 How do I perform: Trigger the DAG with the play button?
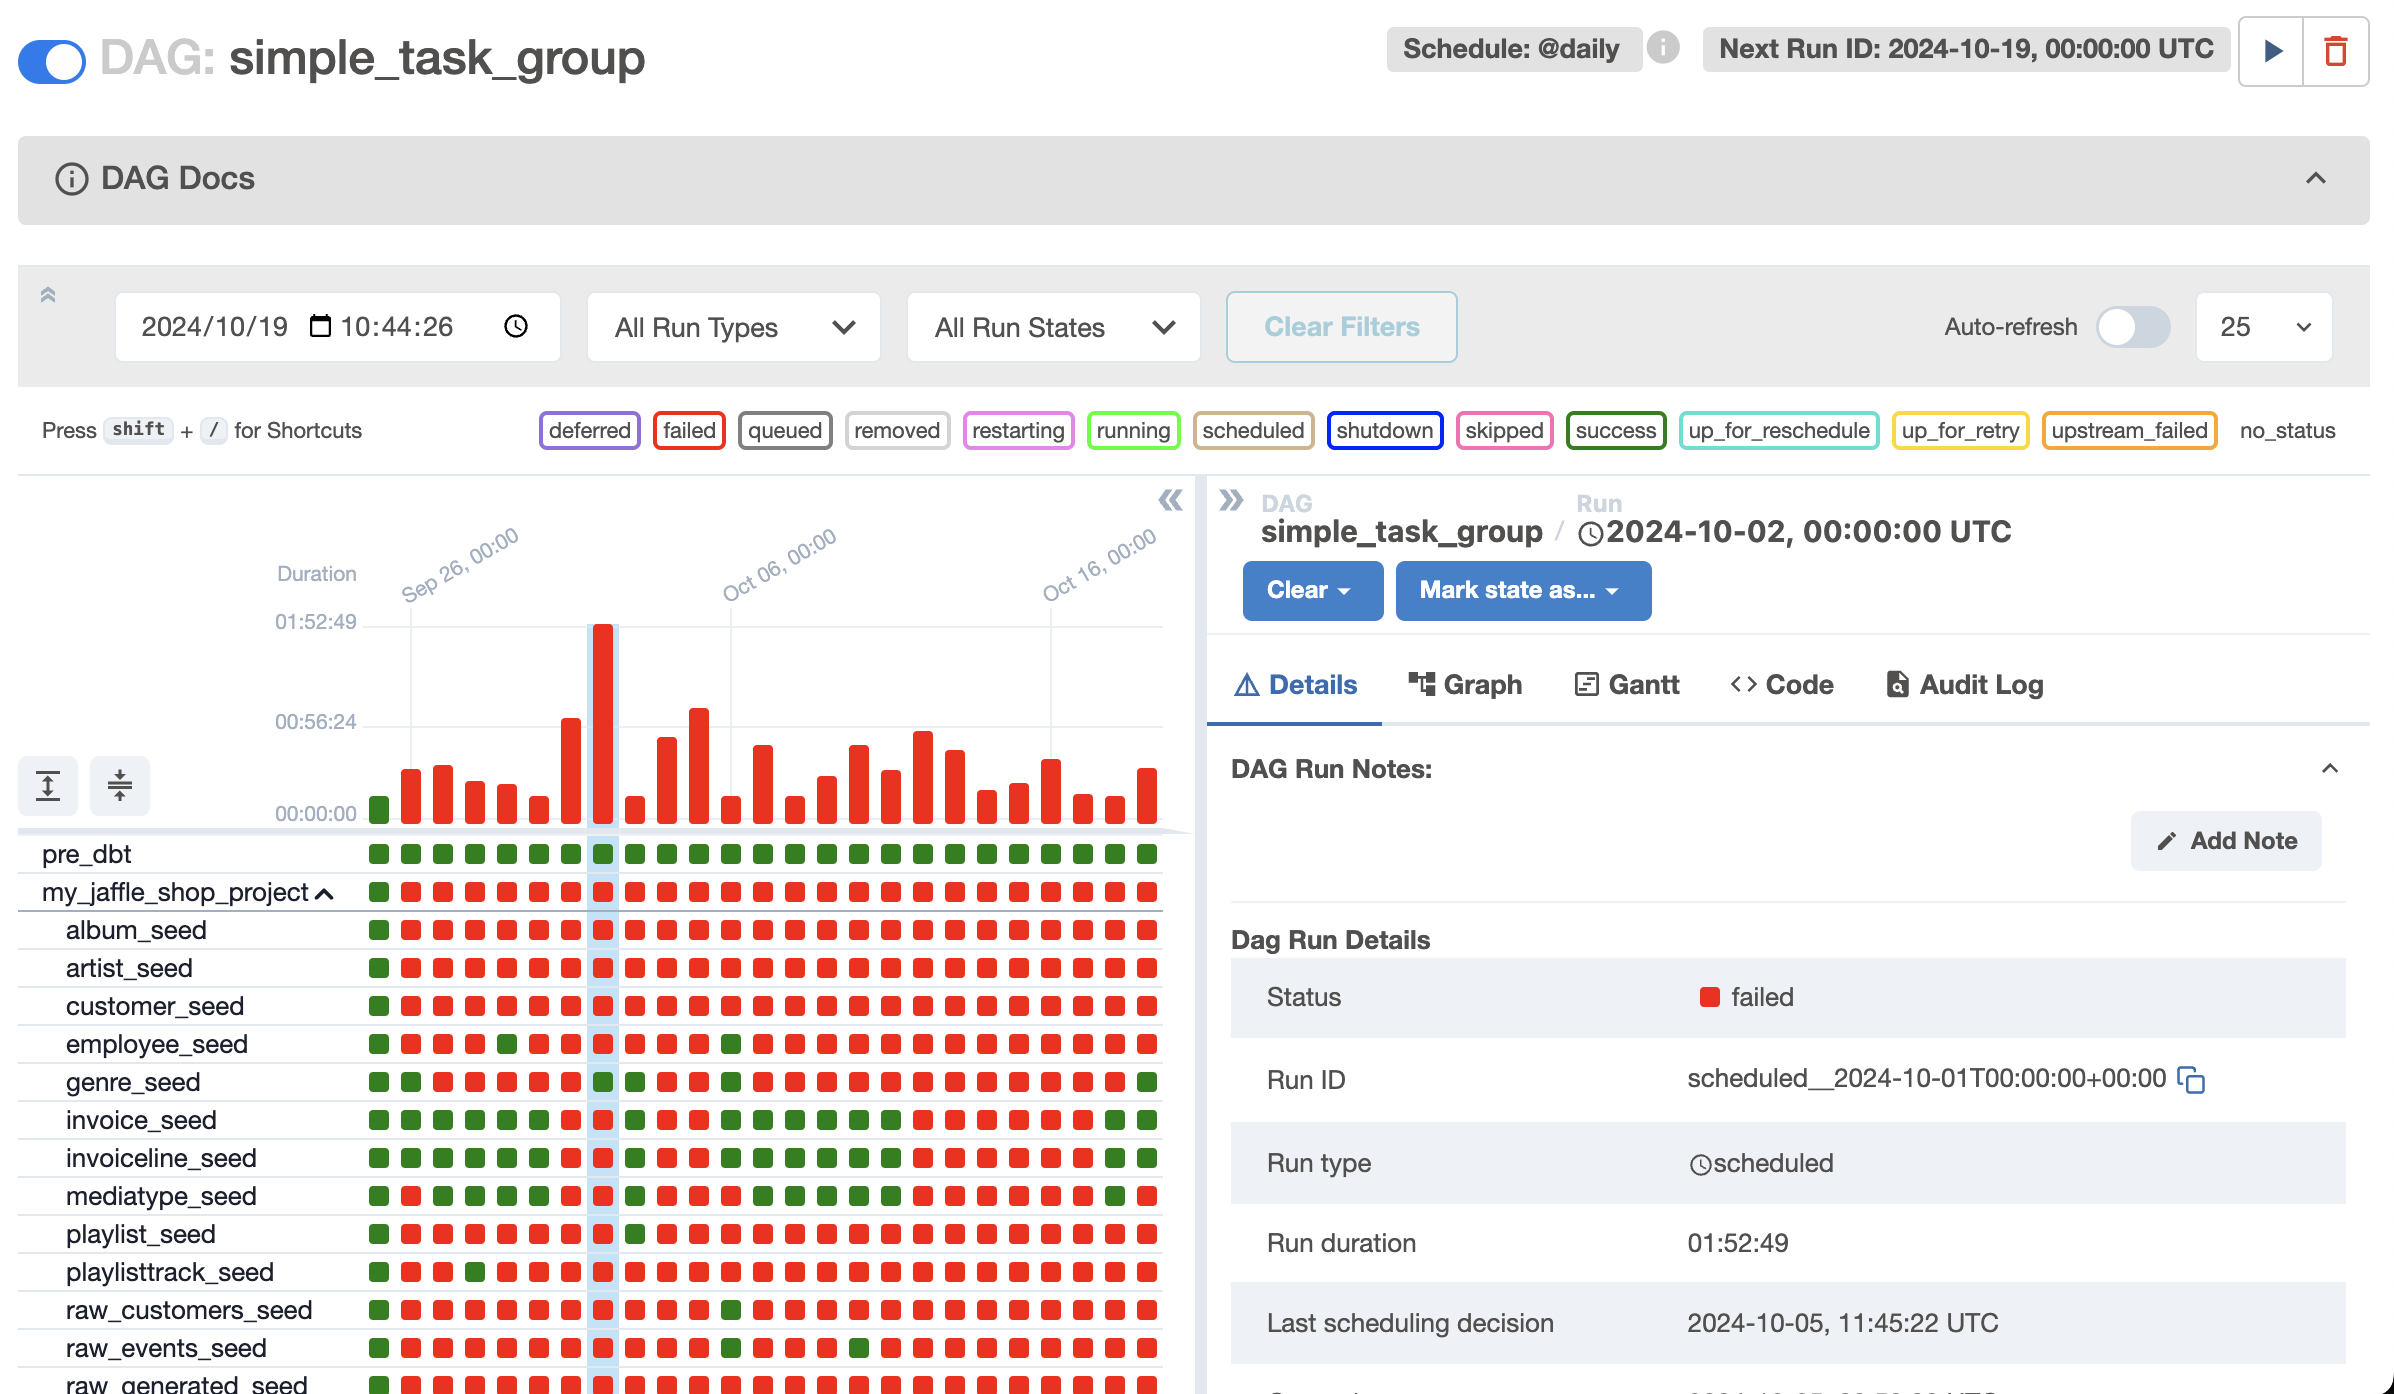tap(2271, 51)
